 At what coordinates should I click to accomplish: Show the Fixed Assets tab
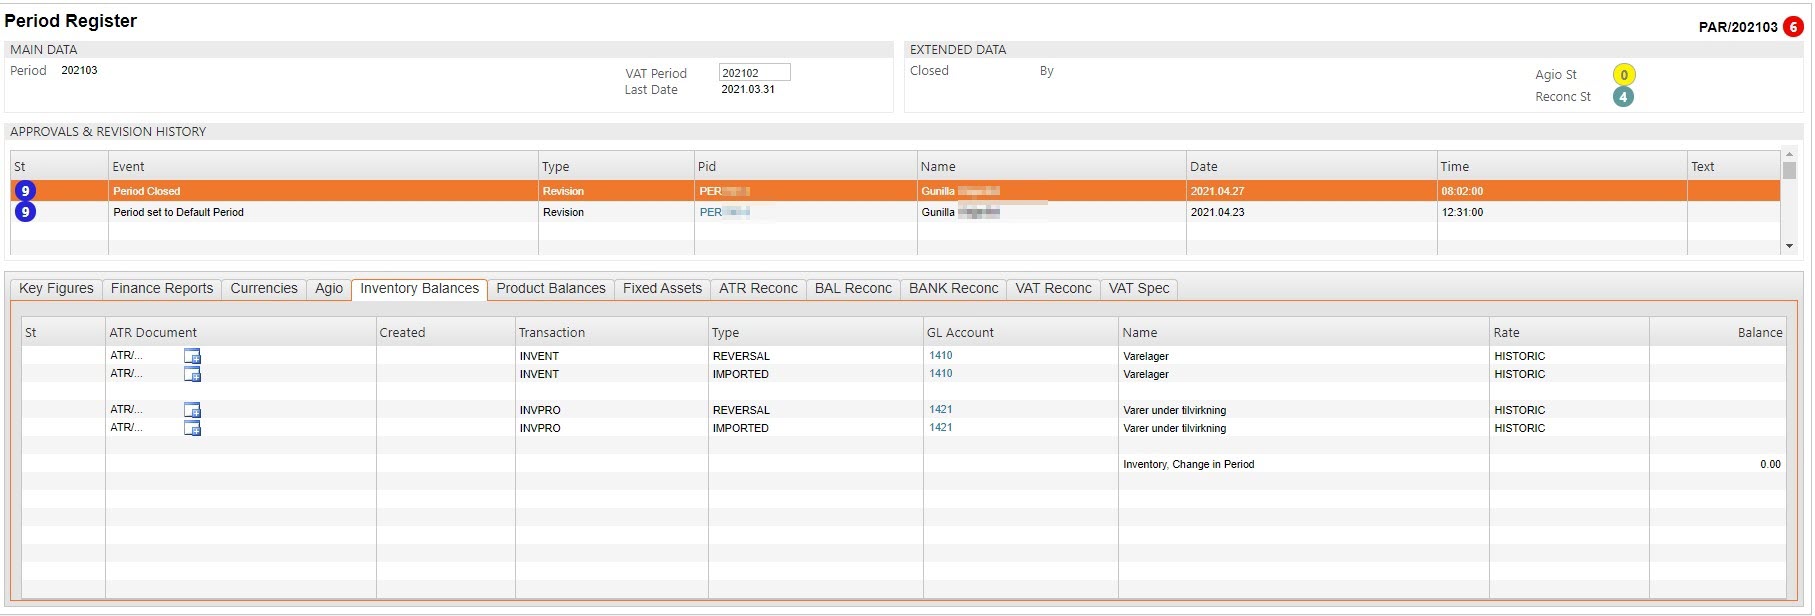pyautogui.click(x=662, y=289)
